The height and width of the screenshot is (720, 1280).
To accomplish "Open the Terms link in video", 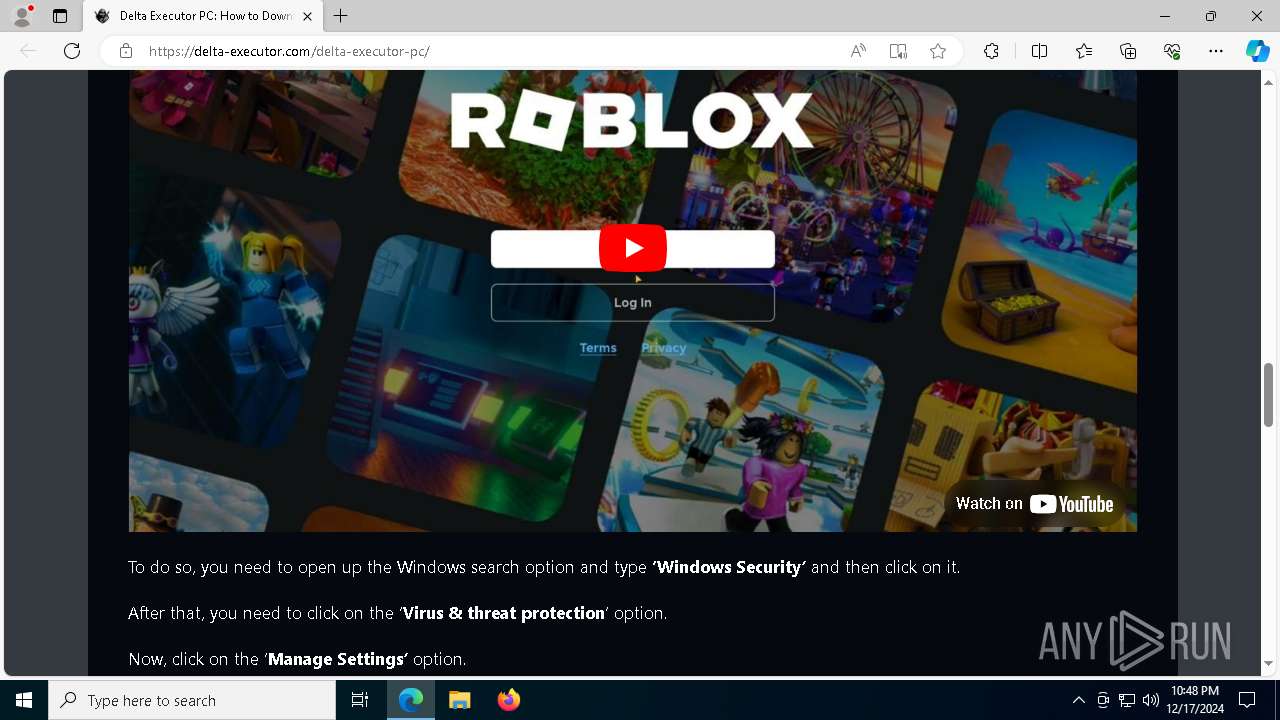I will (598, 348).
